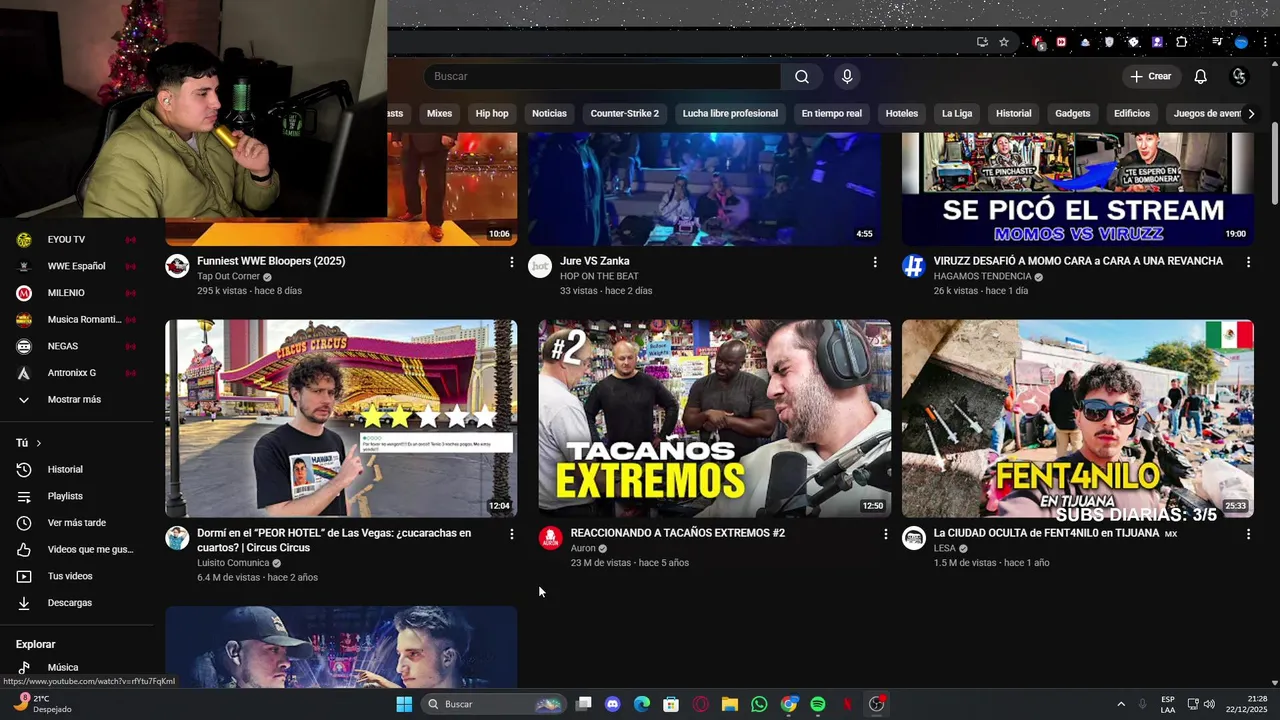This screenshot has width=1280, height=720.
Task: Open options for Circus Circus hotel video
Action: coord(512,534)
